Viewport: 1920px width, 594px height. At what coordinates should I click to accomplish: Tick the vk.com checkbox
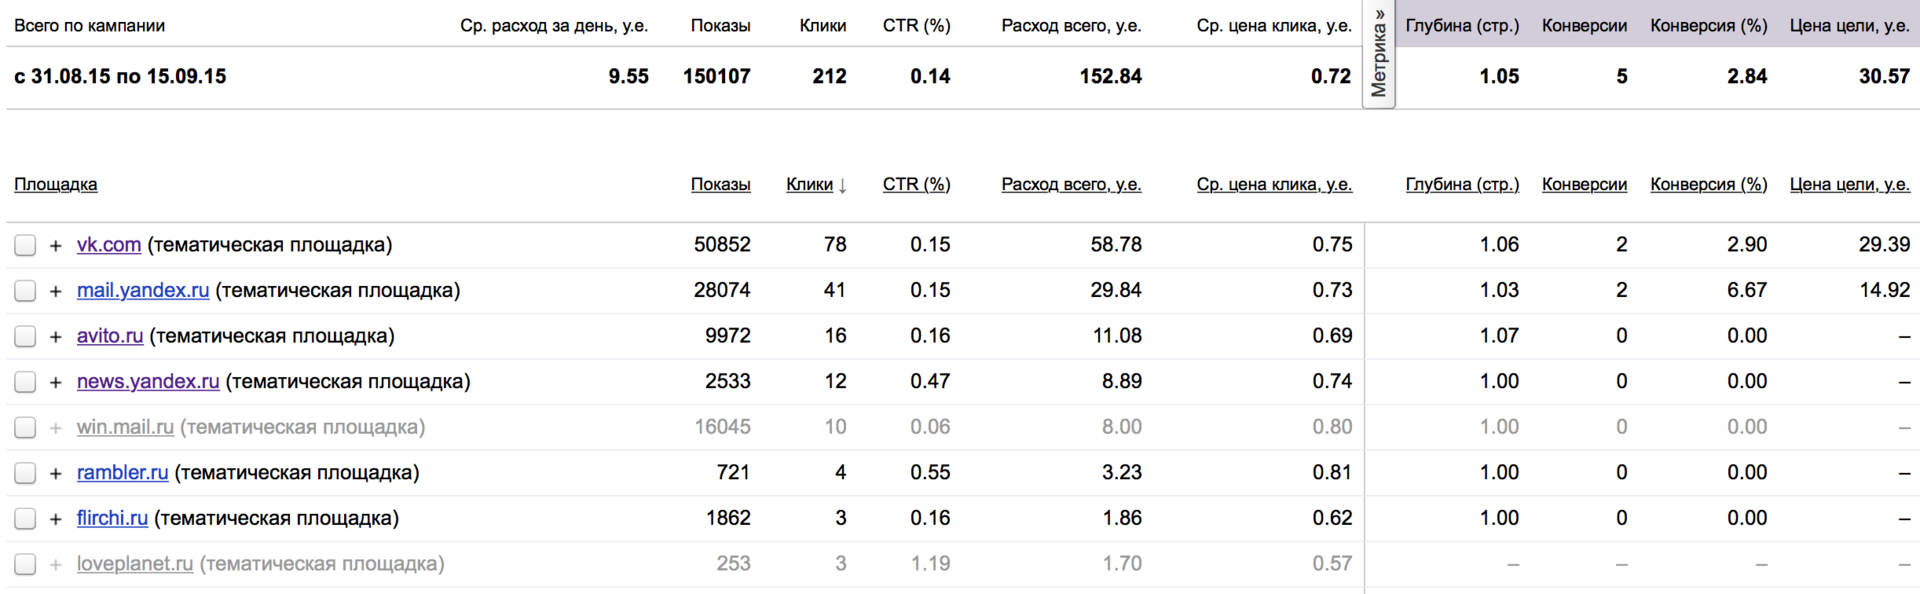(x=25, y=245)
